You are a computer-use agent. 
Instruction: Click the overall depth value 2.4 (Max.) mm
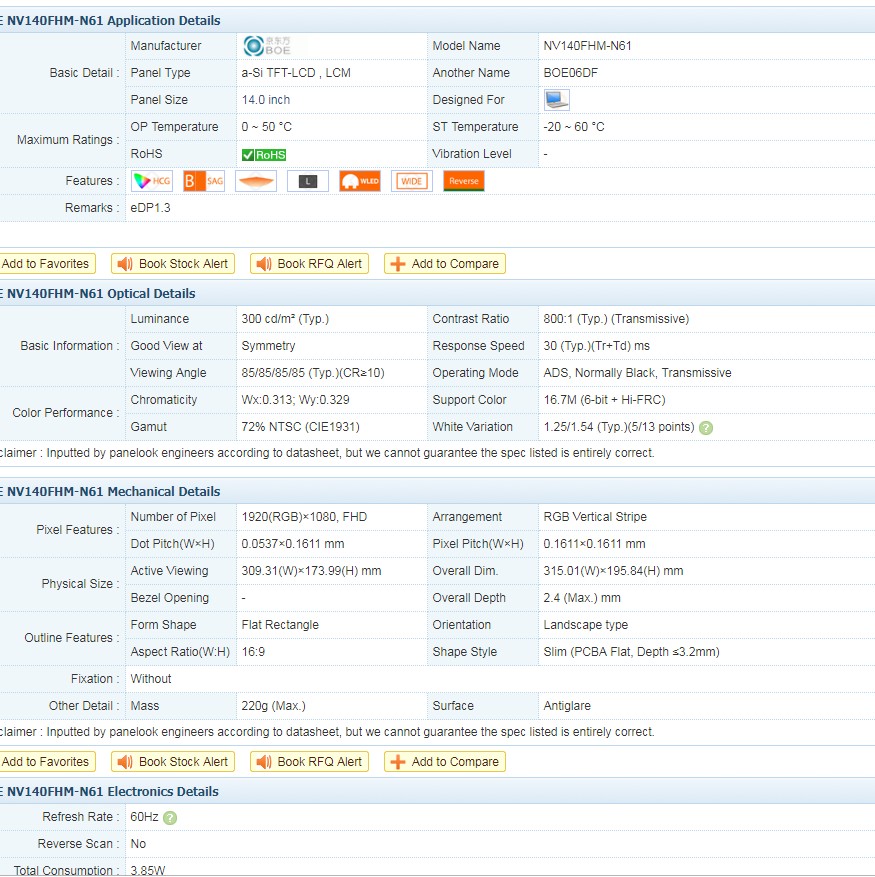(582, 598)
